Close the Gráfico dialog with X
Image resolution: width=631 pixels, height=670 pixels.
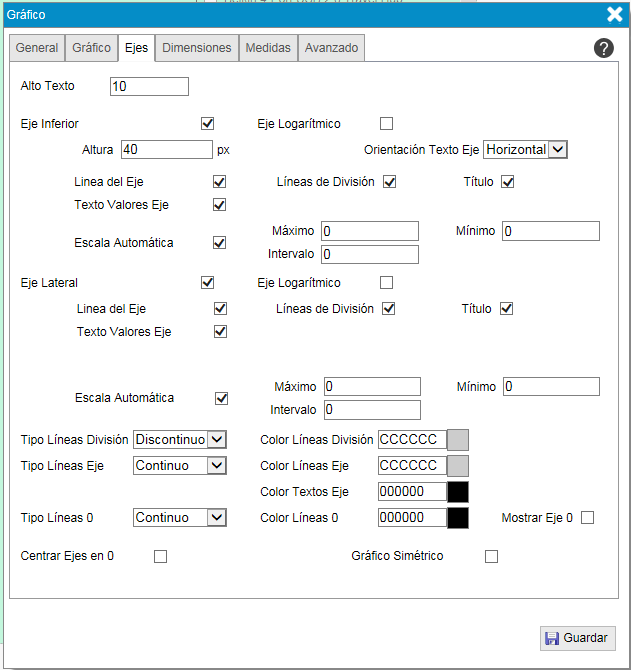[615, 14]
